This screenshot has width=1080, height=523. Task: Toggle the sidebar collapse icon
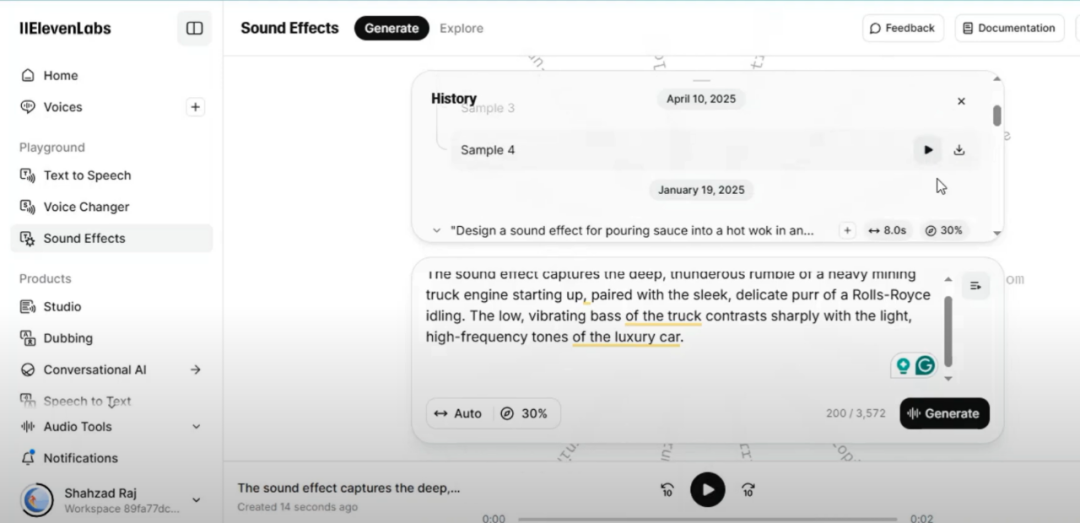[194, 28]
